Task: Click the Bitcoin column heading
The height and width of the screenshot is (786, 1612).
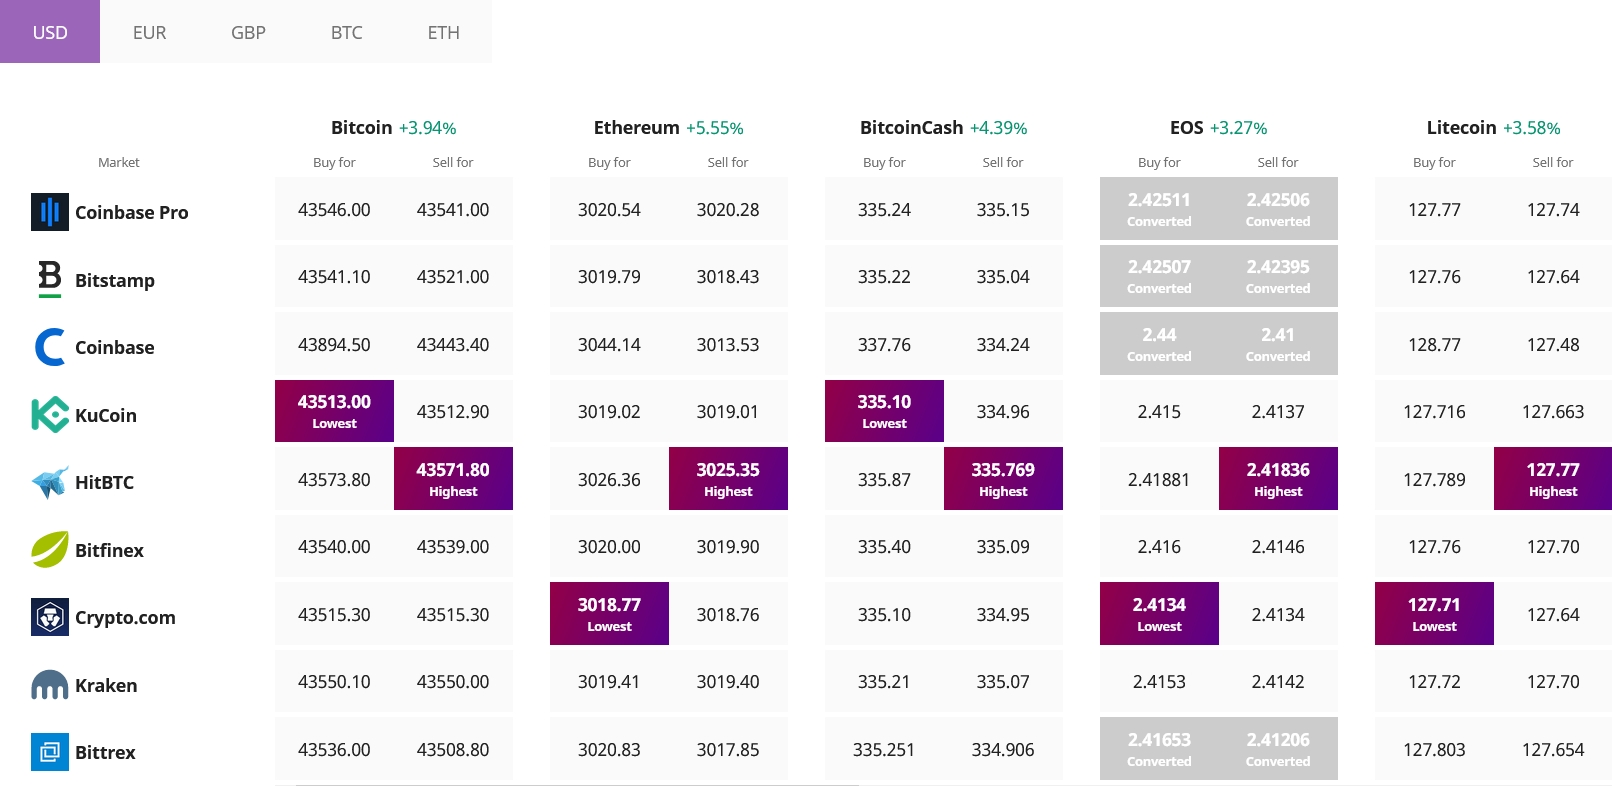Action: tap(361, 127)
